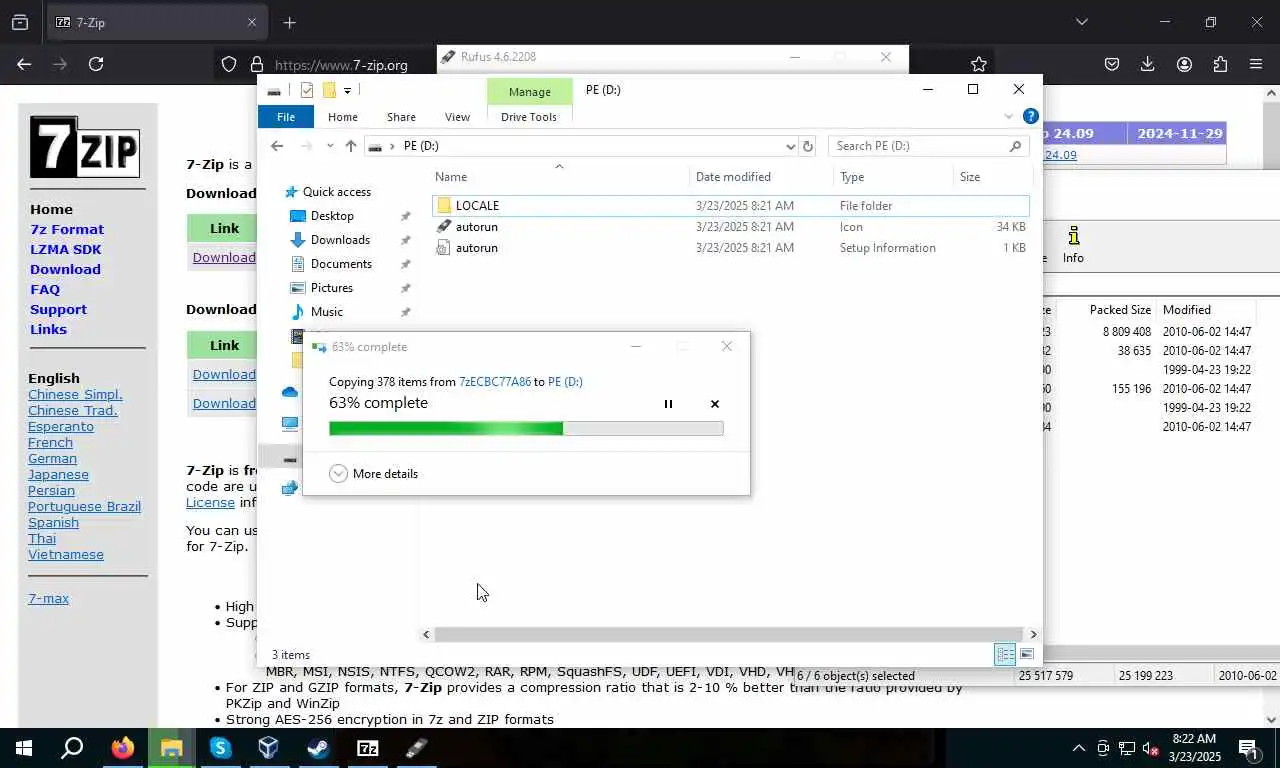This screenshot has width=1280, height=768.
Task: Open Documents in navigation pane
Action: coord(341,264)
